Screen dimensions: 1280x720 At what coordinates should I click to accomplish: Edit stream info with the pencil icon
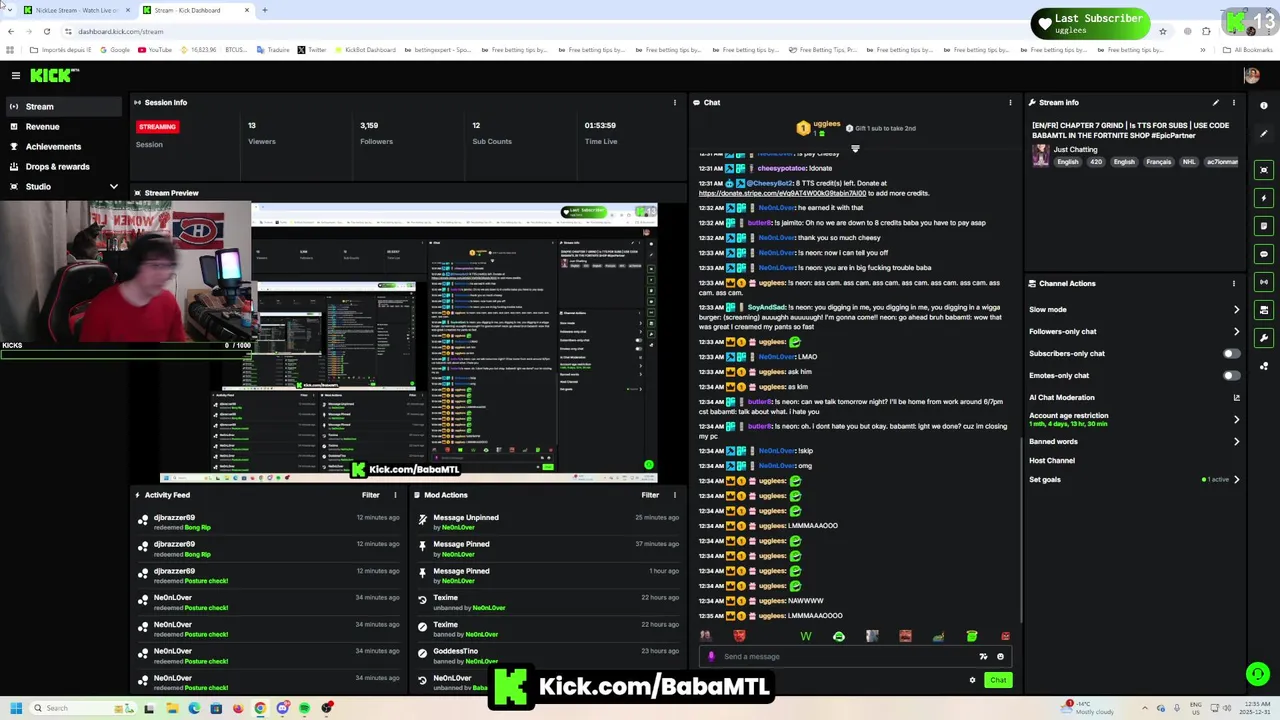coord(1215,102)
